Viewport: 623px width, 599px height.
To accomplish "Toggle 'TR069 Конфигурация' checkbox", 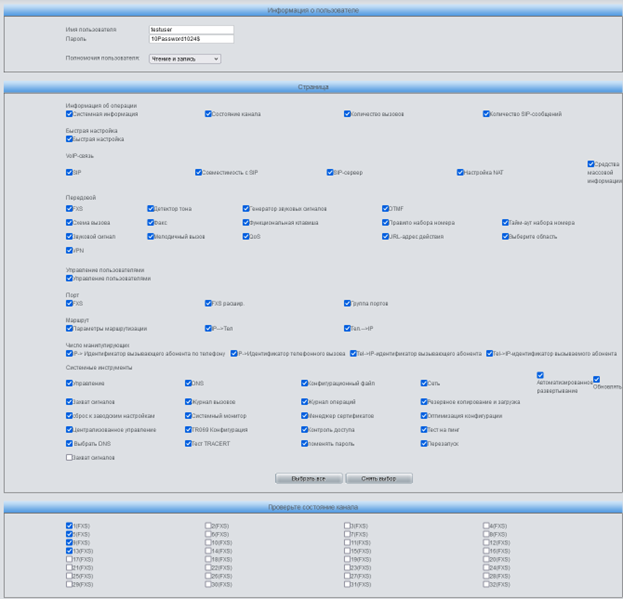I will [x=188, y=430].
